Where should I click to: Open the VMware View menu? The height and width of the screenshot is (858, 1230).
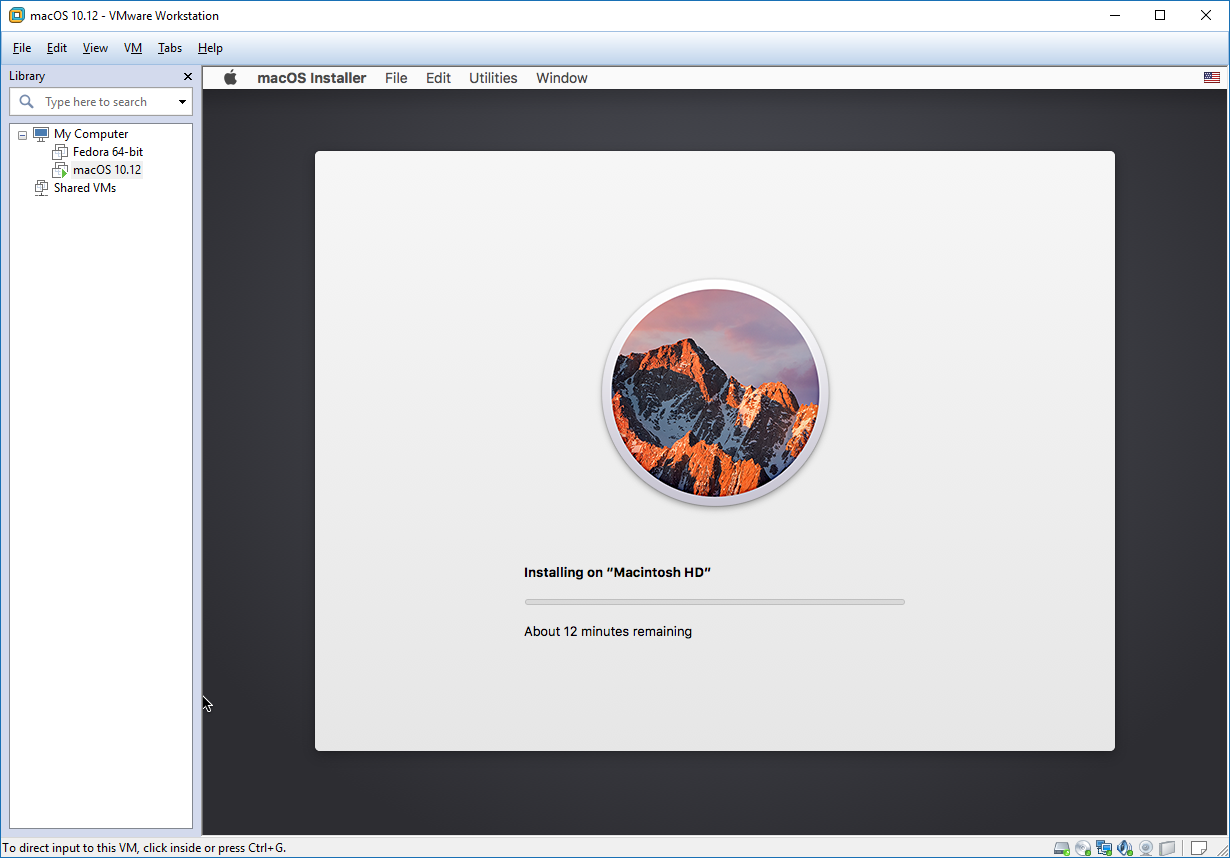pos(95,48)
